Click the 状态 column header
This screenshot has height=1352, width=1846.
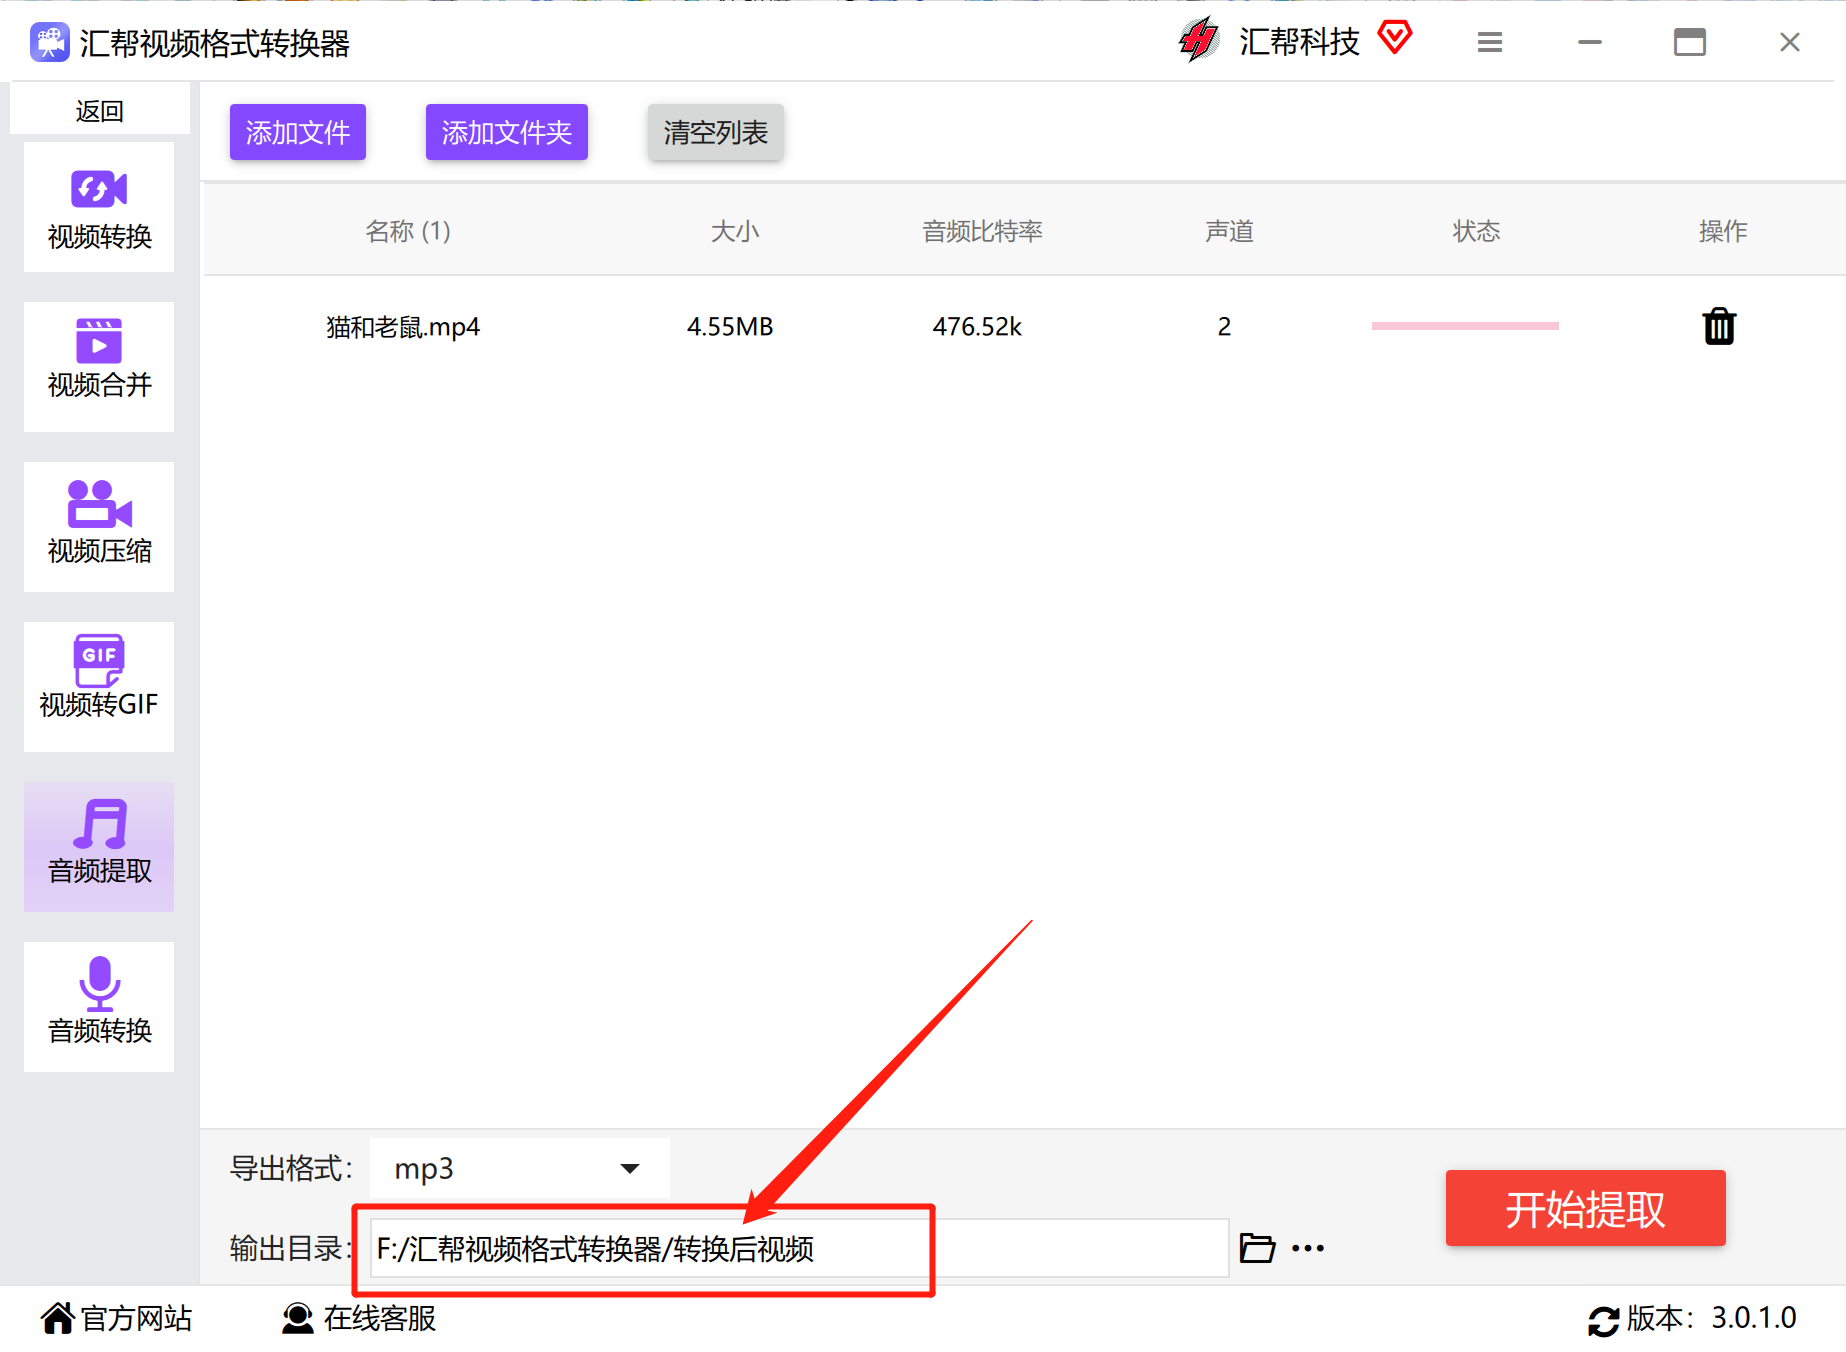click(1476, 231)
